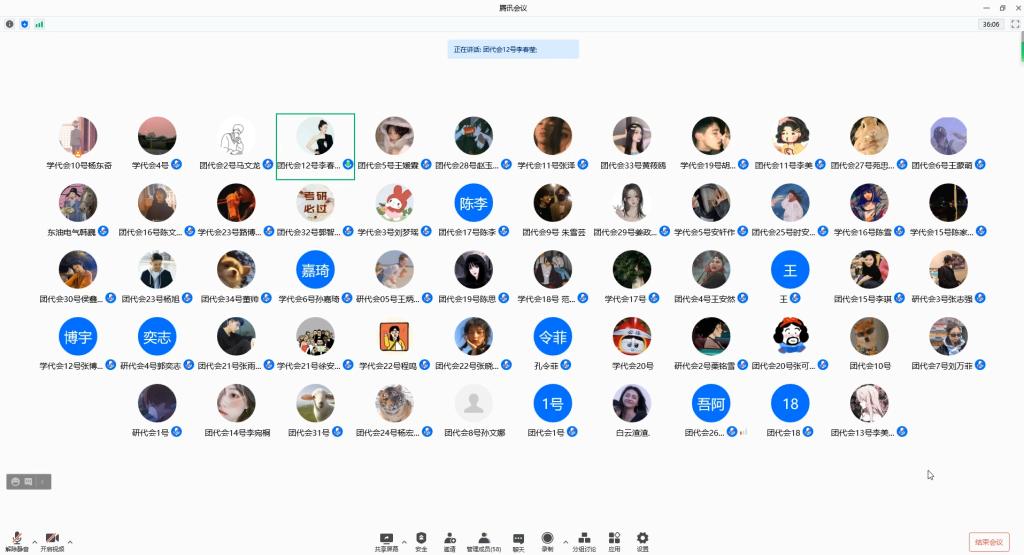Open 分组讨论 breakout rooms
Screen dimensions: 1024x555
coord(584,540)
